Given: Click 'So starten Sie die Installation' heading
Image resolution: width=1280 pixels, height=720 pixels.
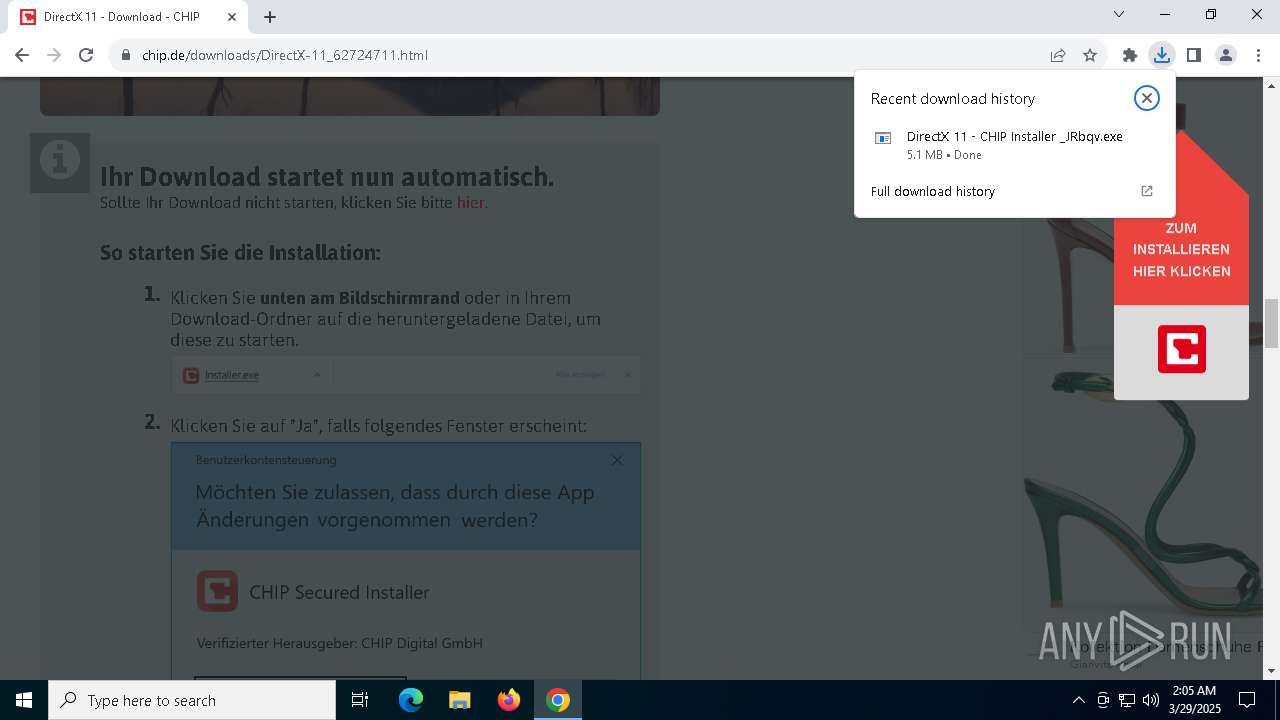Looking at the screenshot, I should point(240,252).
